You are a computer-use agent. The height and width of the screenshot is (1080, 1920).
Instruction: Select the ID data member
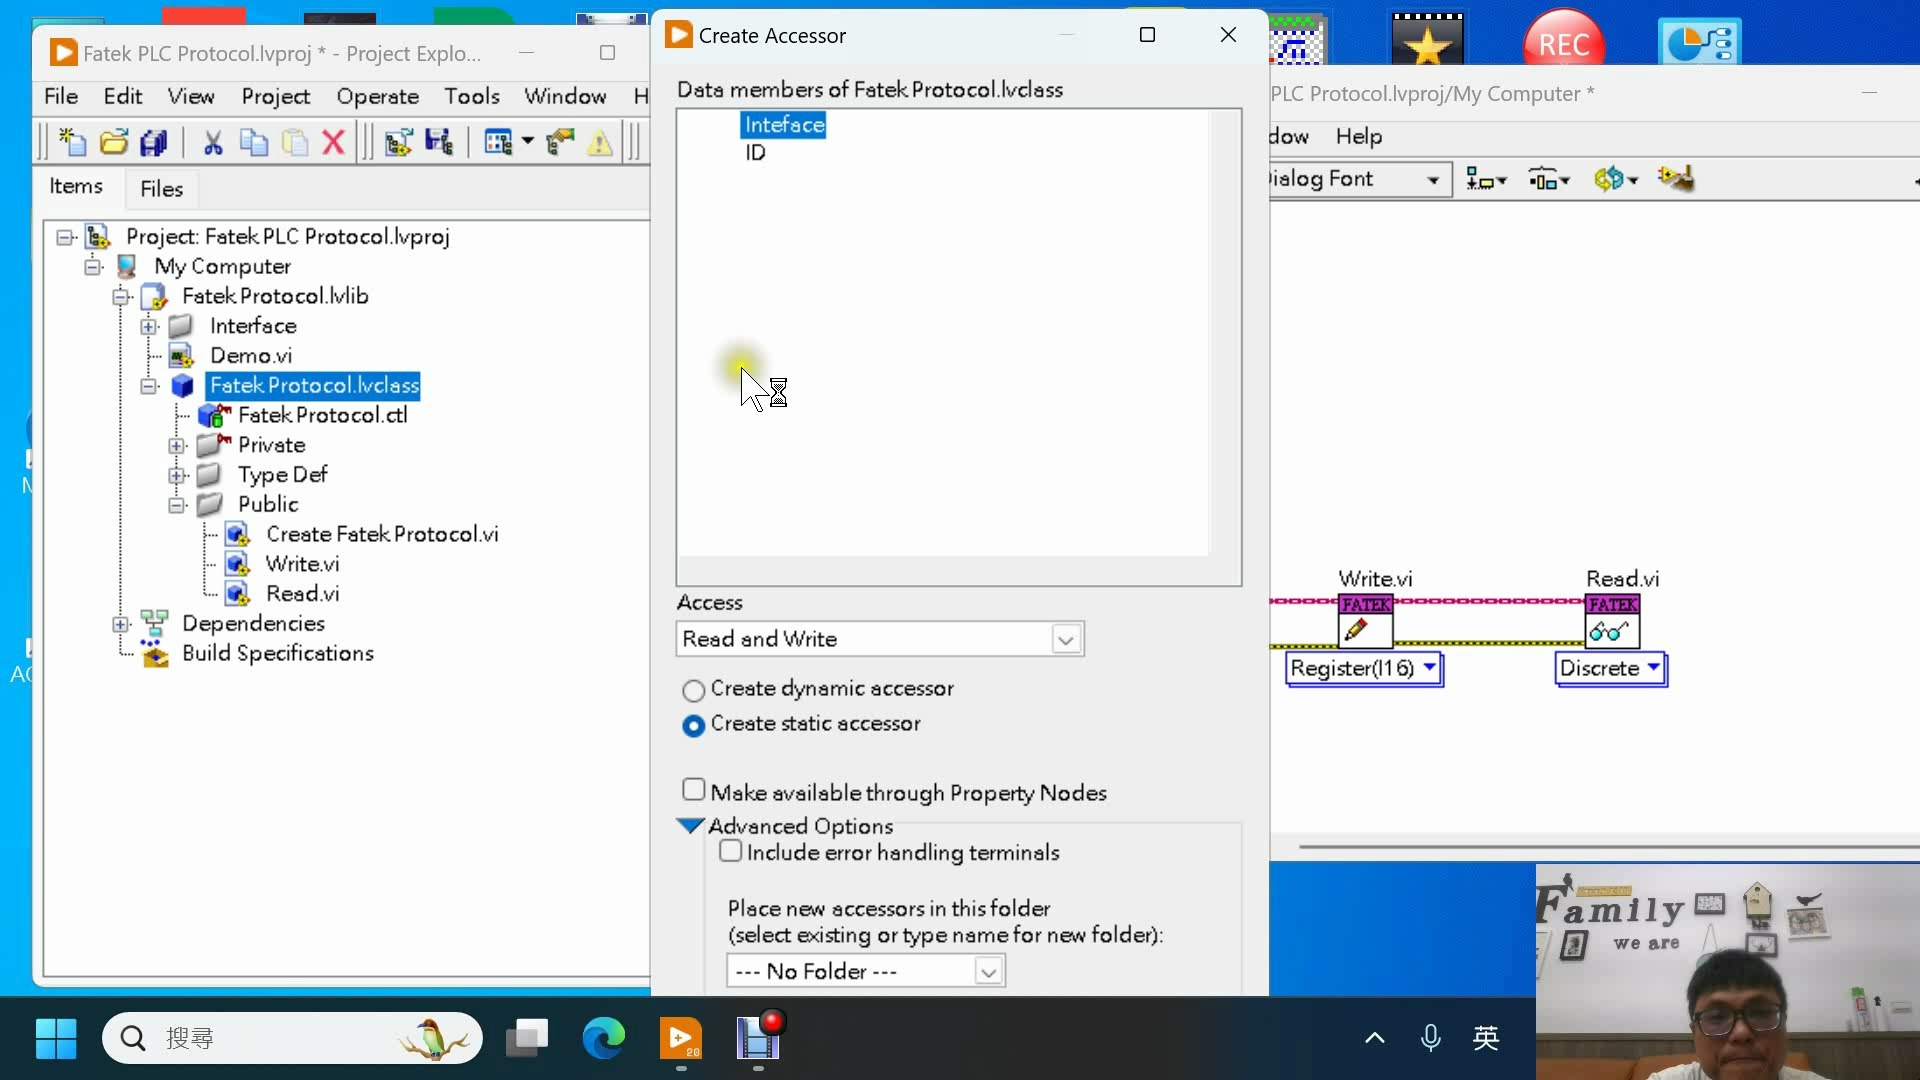pos(756,152)
